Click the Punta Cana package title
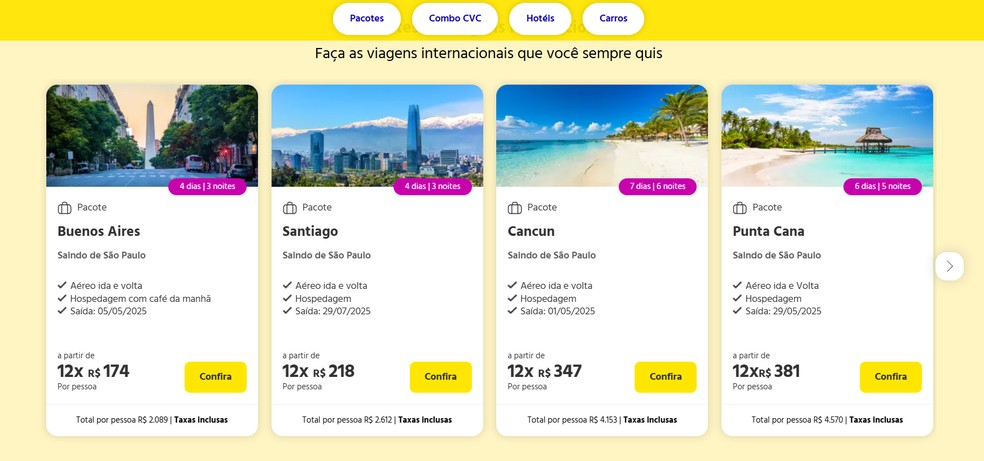This screenshot has width=984, height=461. click(x=768, y=232)
